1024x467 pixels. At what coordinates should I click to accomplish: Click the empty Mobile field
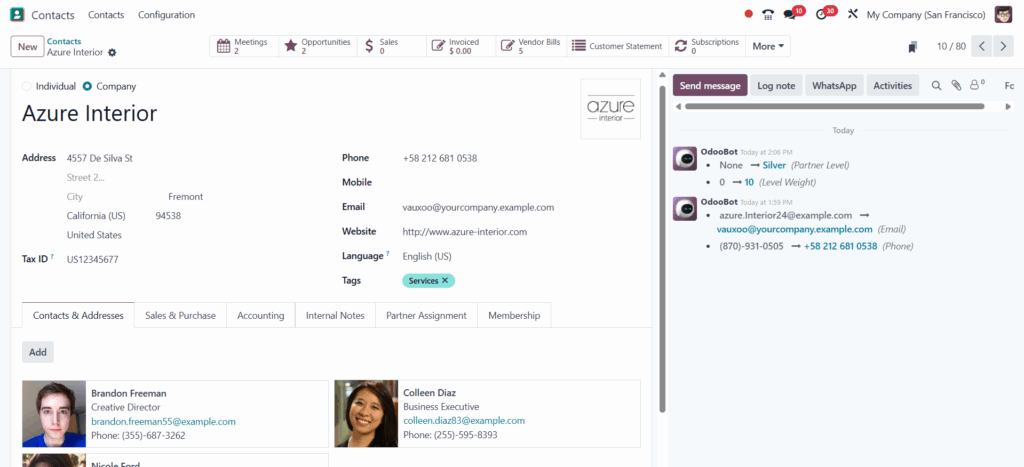click(x=520, y=182)
